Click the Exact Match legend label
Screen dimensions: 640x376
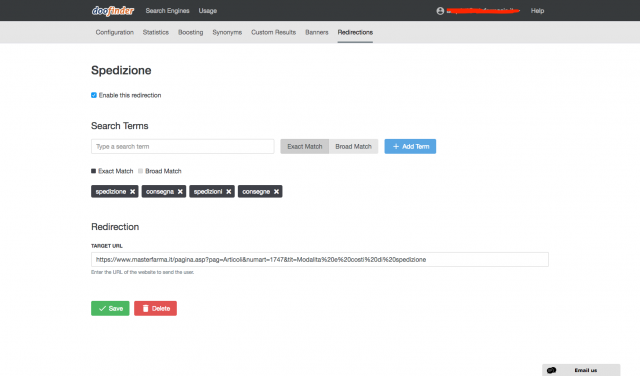pyautogui.click(x=116, y=171)
